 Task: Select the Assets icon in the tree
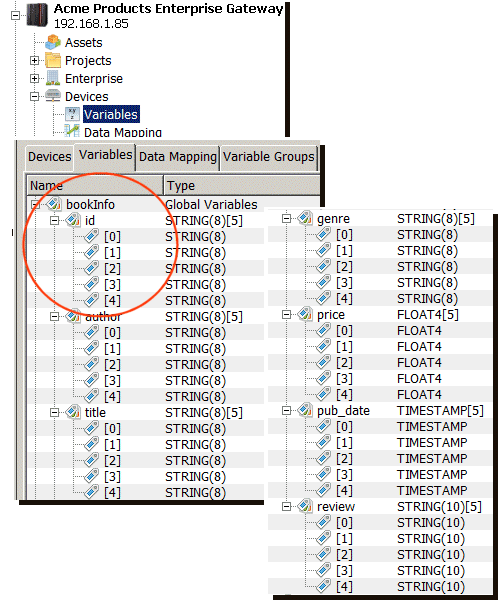pyautogui.click(x=53, y=42)
